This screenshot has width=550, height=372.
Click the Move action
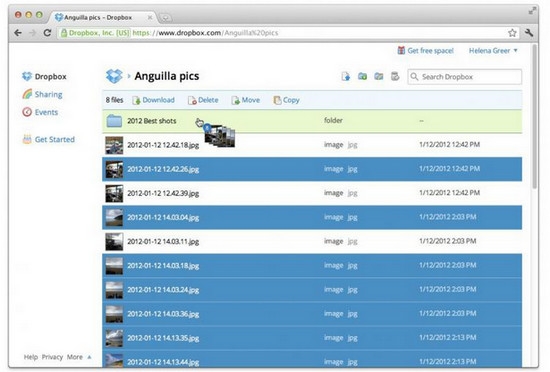click(246, 100)
